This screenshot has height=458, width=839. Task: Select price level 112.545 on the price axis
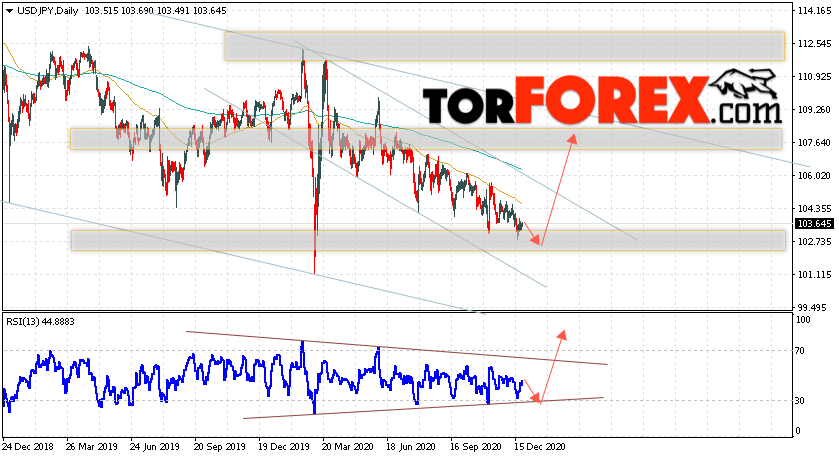pos(814,43)
